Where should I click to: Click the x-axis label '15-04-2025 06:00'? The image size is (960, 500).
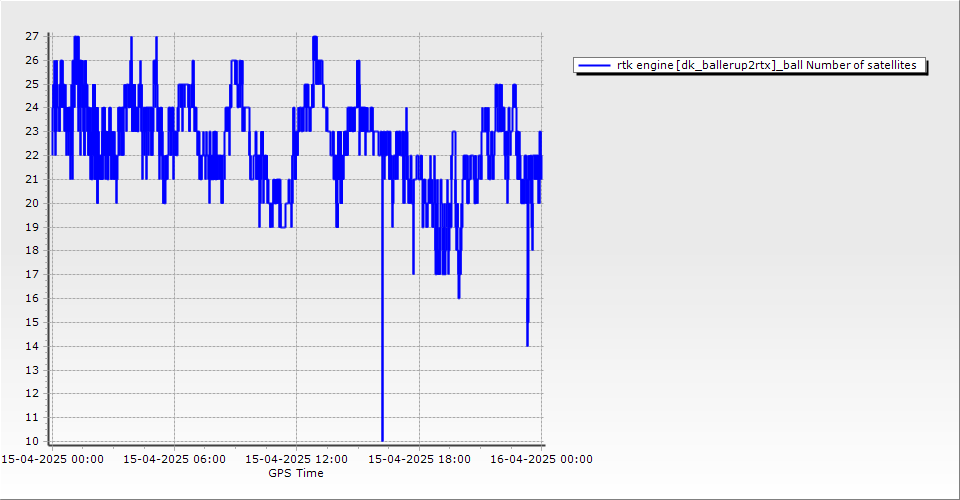click(x=174, y=459)
